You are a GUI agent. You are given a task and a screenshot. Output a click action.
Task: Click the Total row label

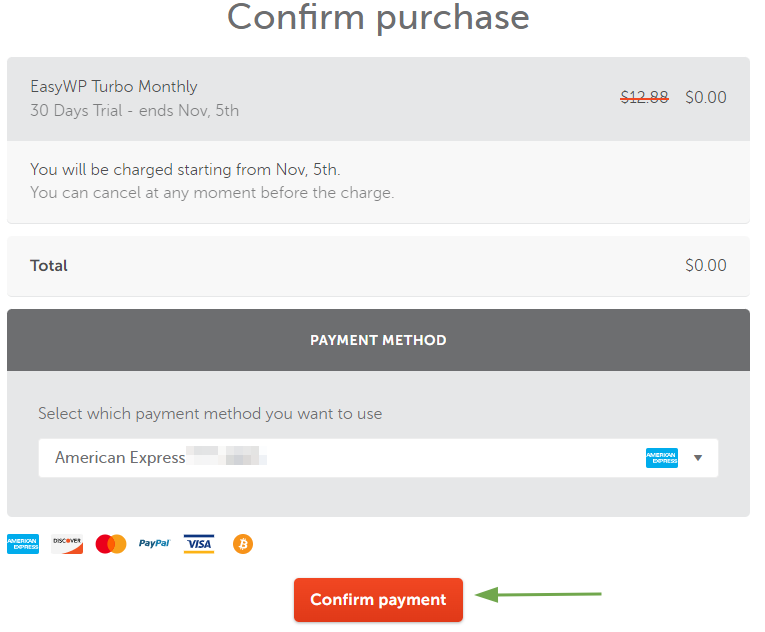point(49,265)
